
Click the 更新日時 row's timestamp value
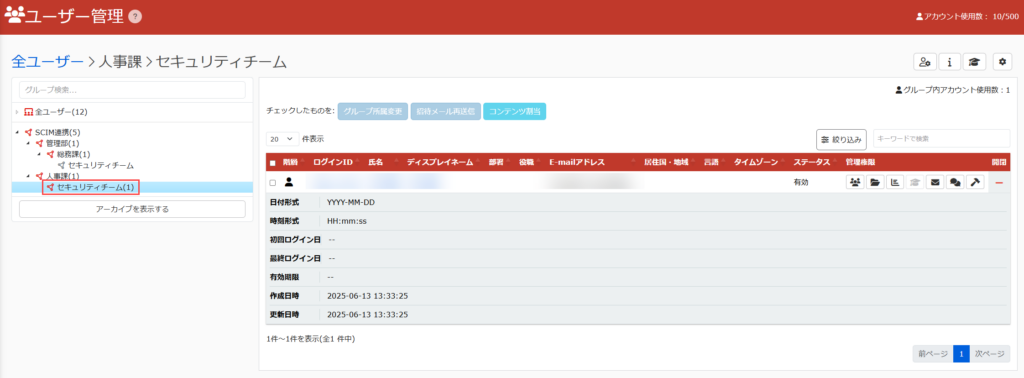pyautogui.click(x=368, y=315)
